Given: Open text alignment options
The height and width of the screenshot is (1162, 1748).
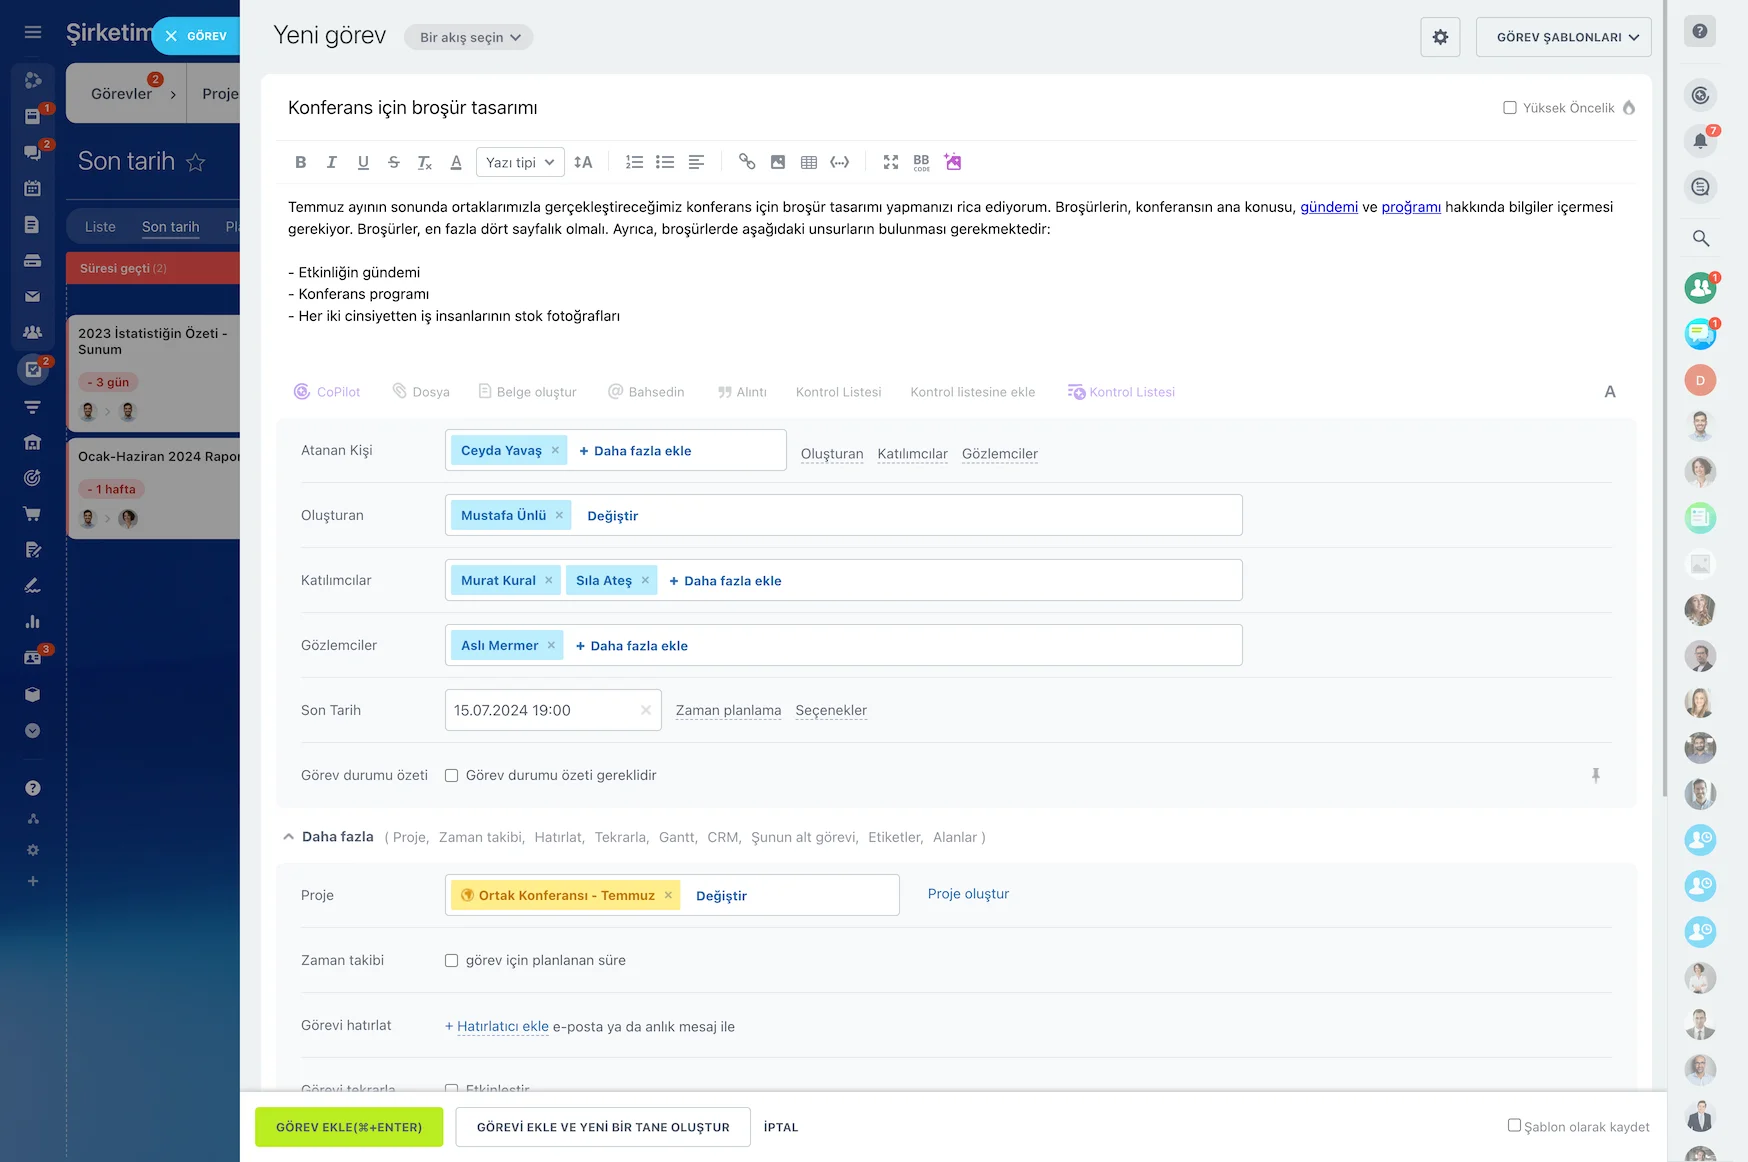Looking at the screenshot, I should pyautogui.click(x=697, y=162).
